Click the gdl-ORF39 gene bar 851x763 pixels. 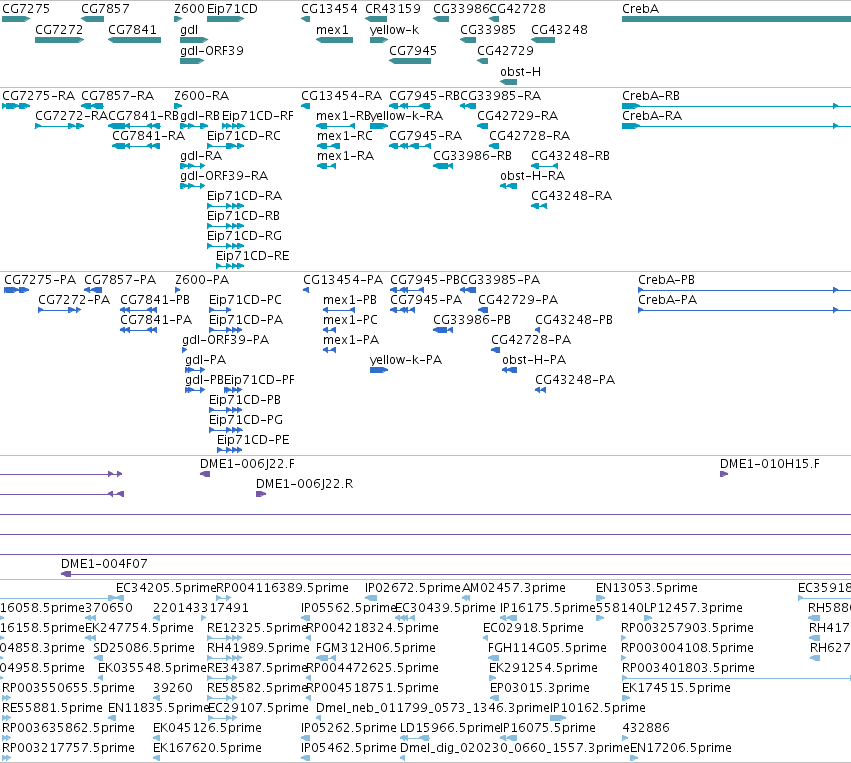192,61
